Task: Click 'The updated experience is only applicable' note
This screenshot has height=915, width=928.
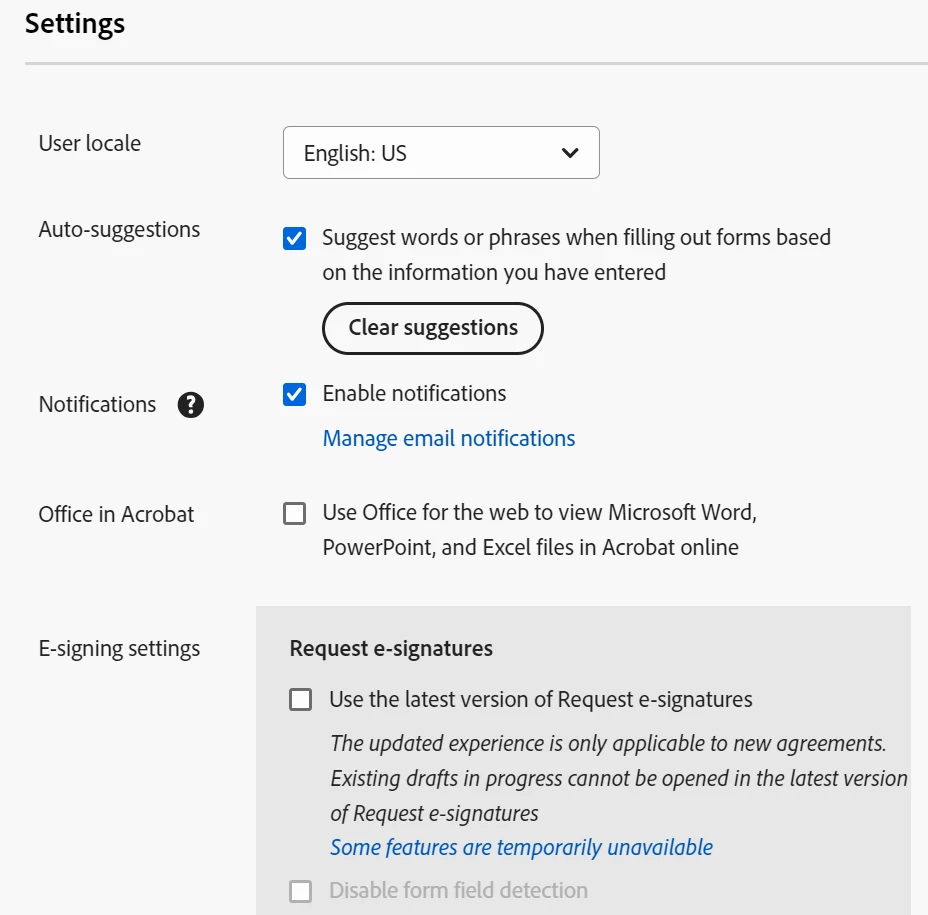Action: point(619,778)
